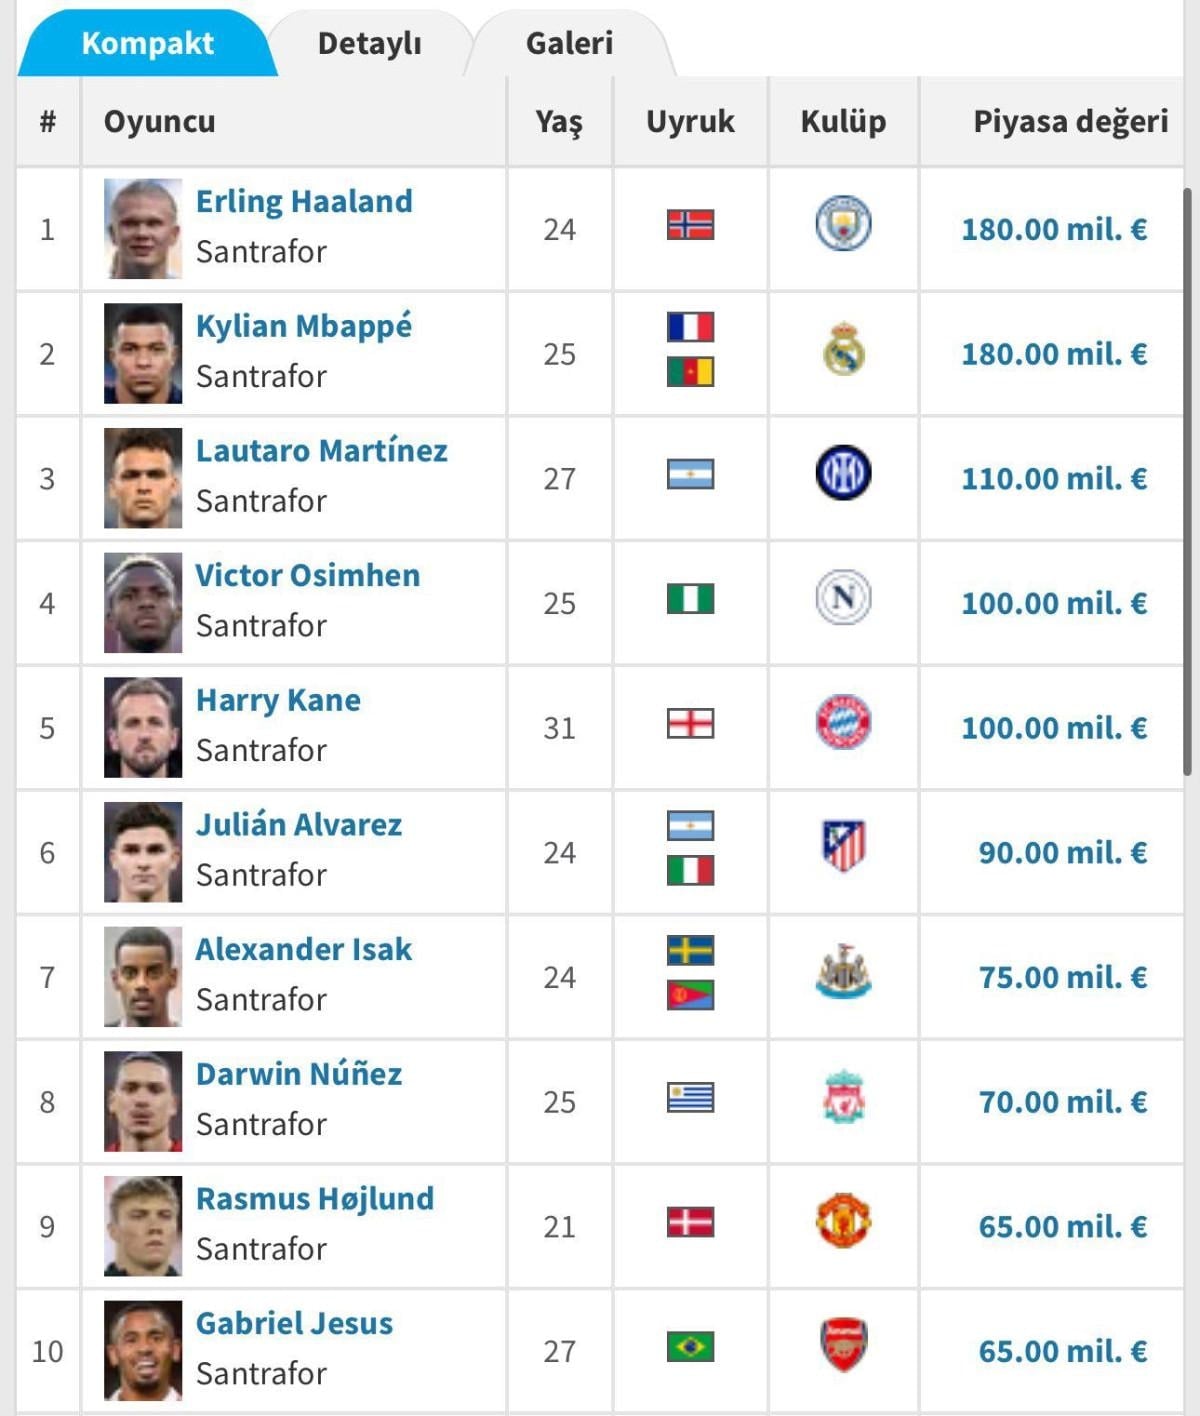Switch to the Detaylı tab

click(369, 44)
